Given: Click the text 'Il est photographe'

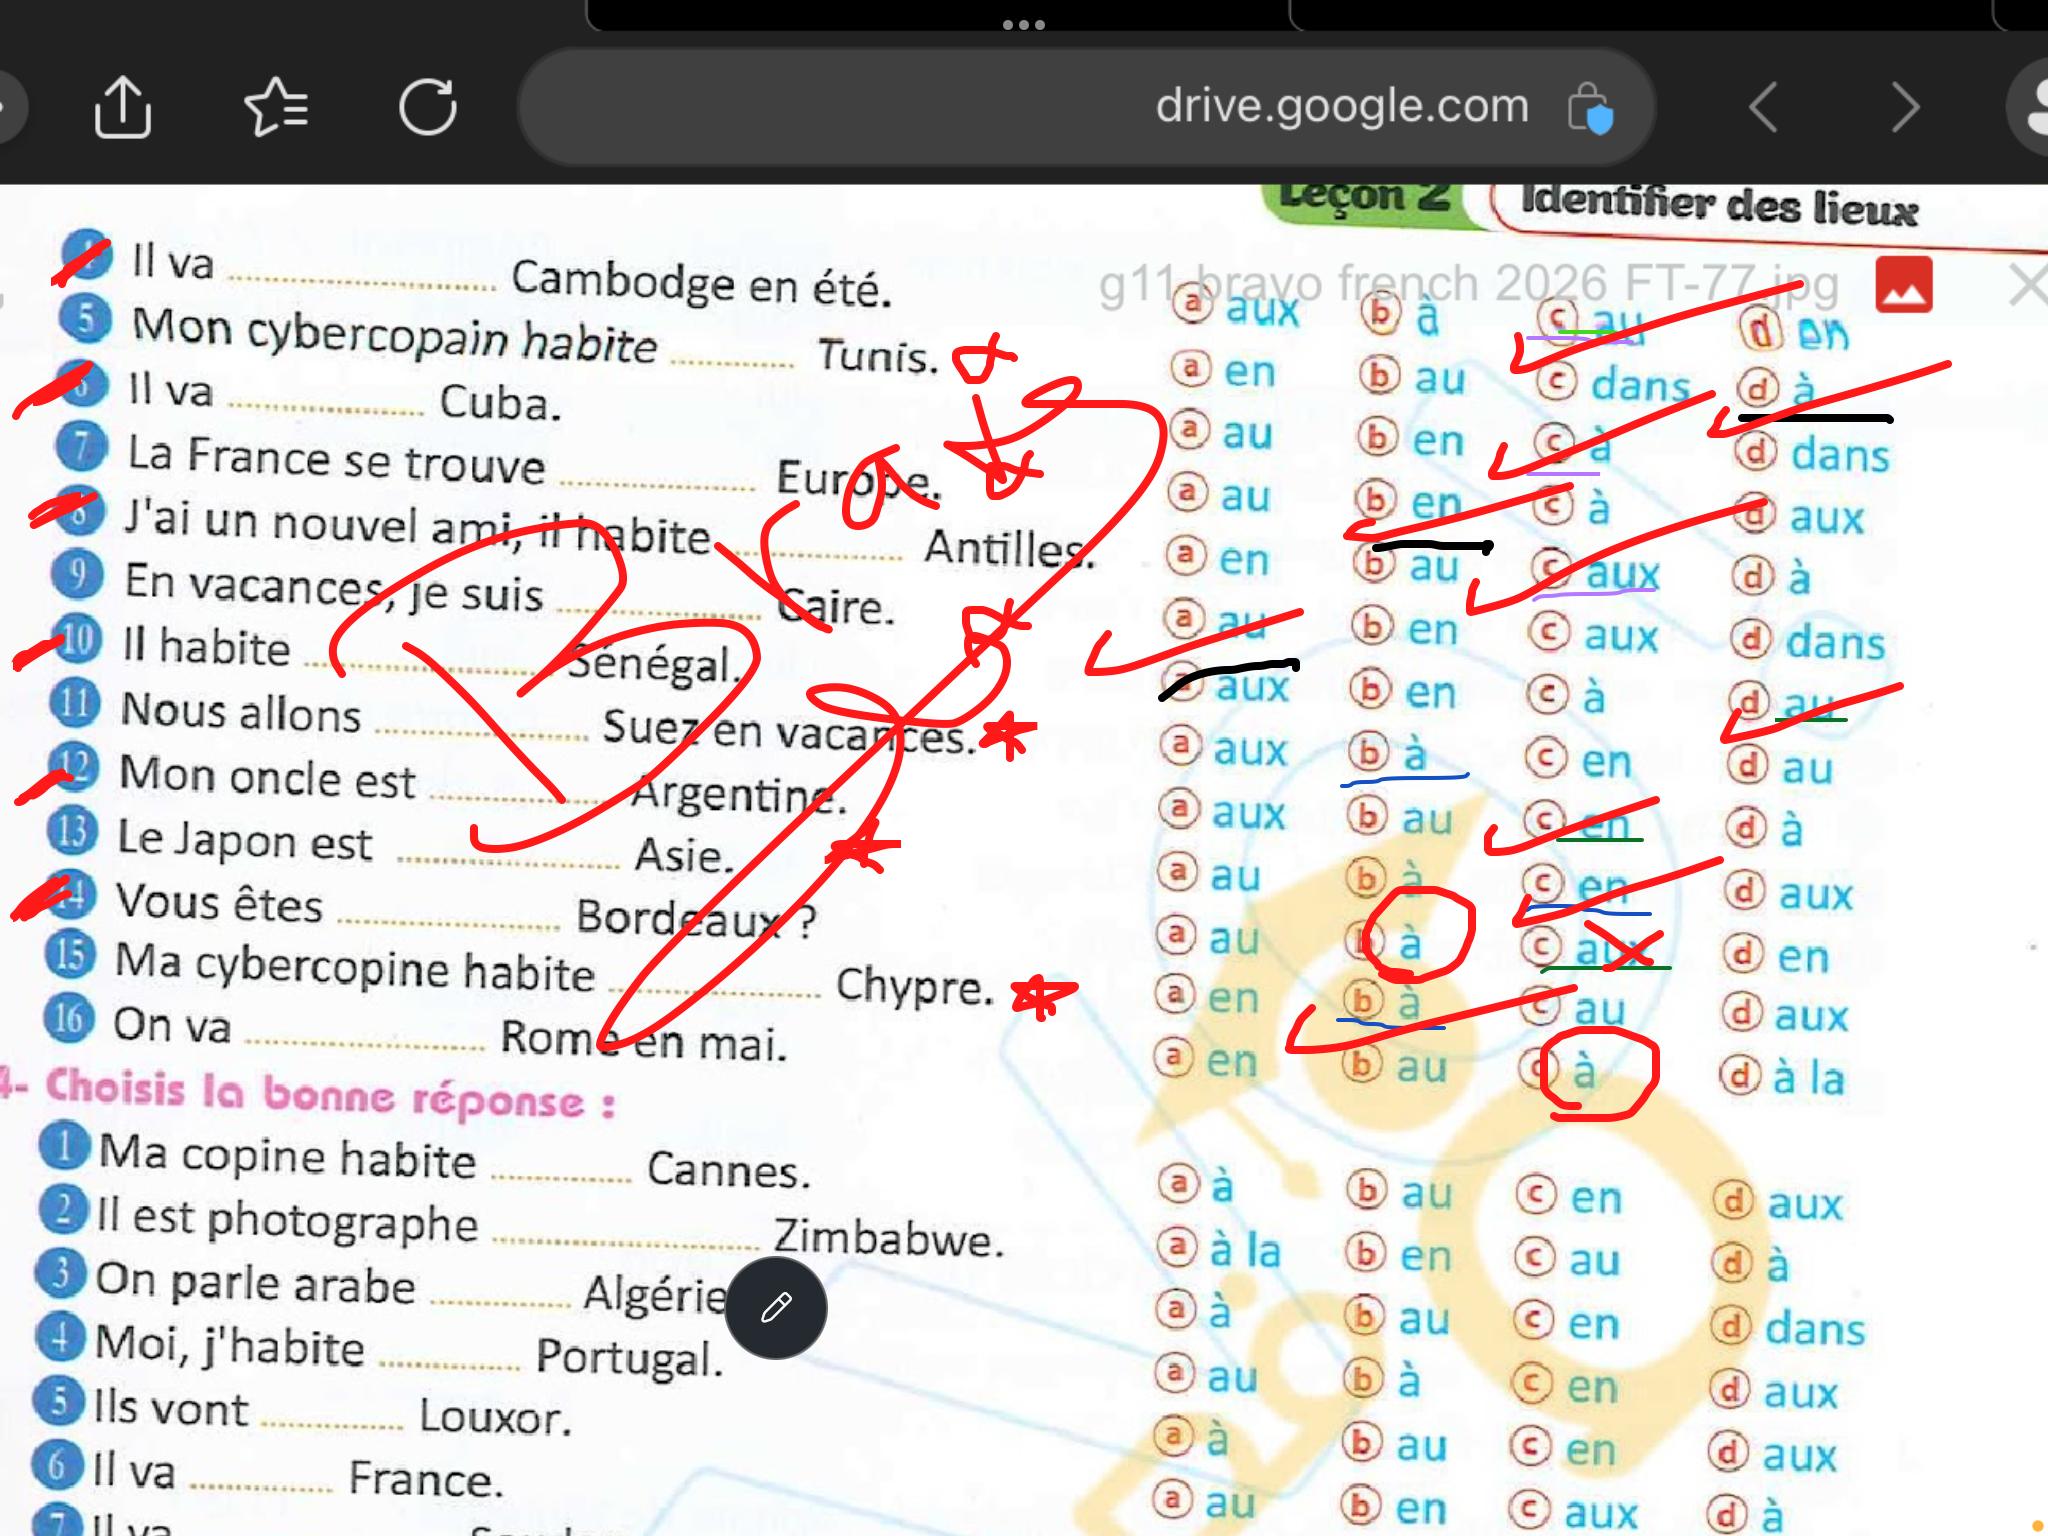Looking at the screenshot, I should coord(287,1220).
